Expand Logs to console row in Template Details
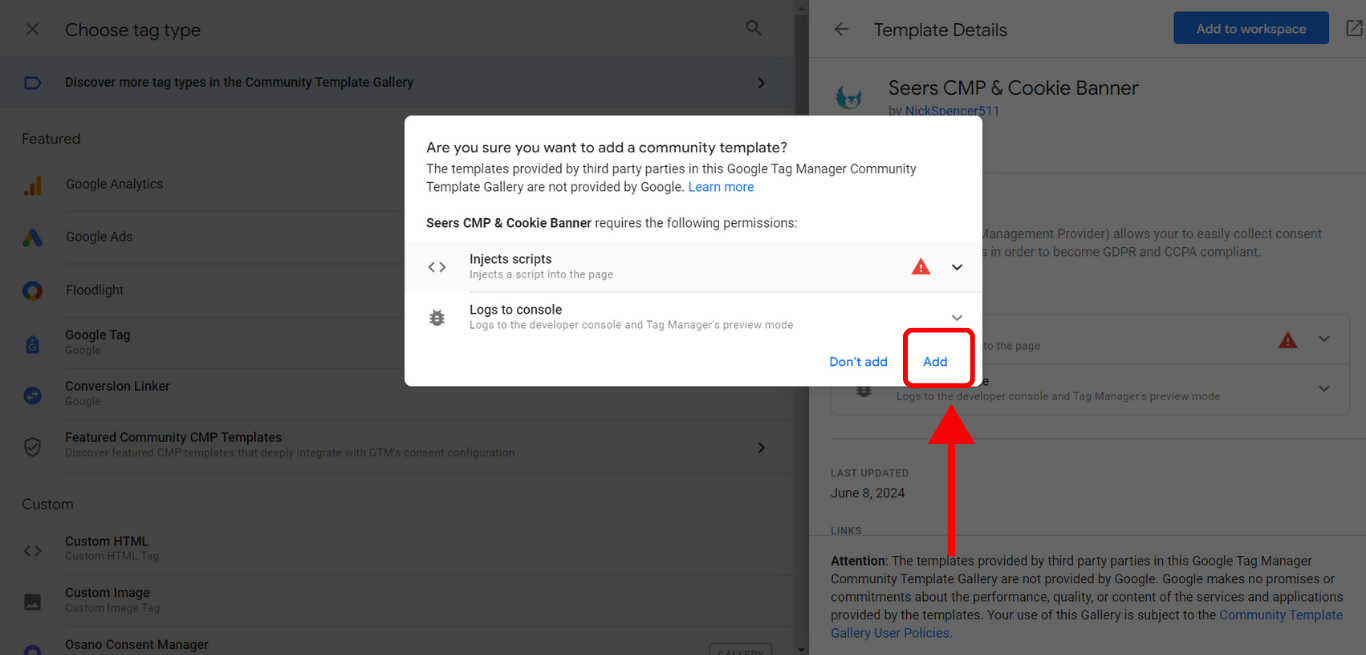 pyautogui.click(x=1324, y=389)
